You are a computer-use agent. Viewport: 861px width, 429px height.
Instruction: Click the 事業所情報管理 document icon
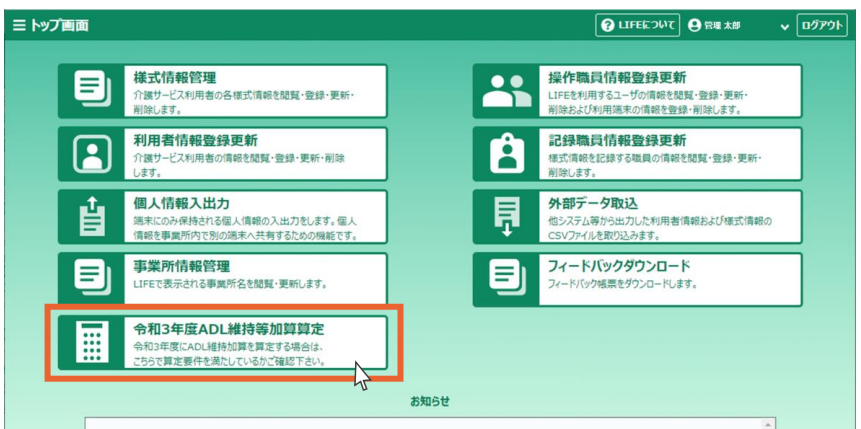click(92, 279)
